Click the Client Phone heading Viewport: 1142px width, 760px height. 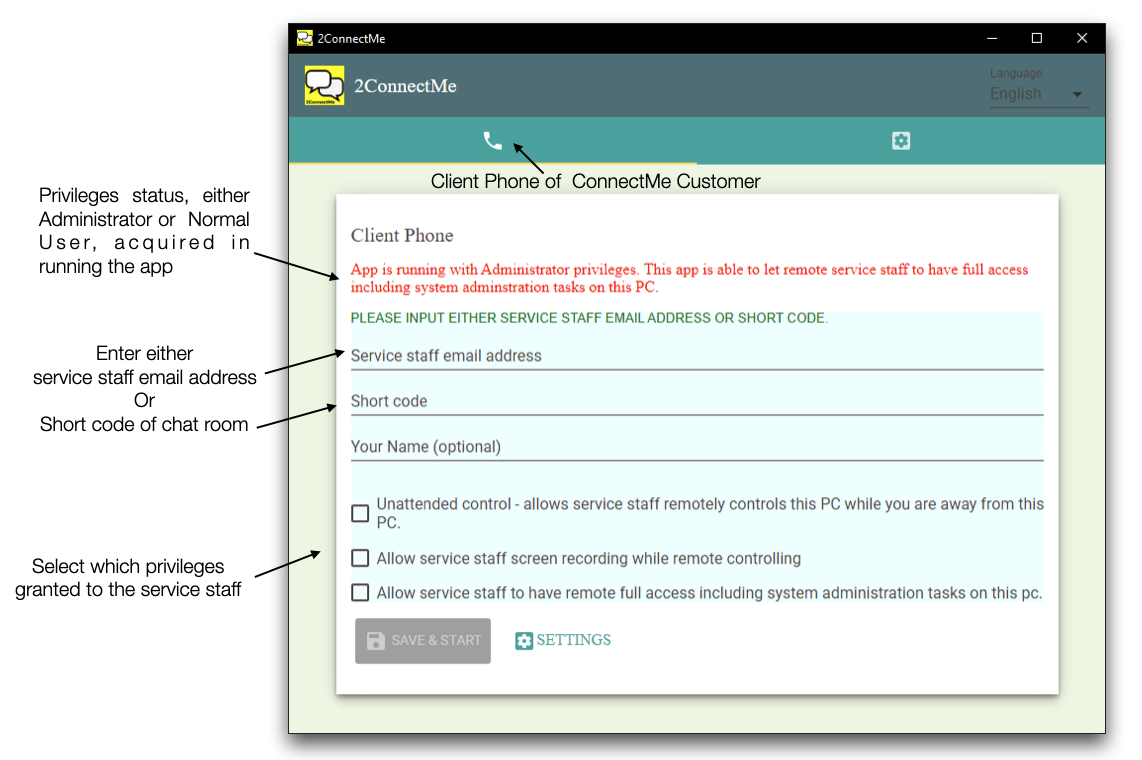tap(402, 235)
